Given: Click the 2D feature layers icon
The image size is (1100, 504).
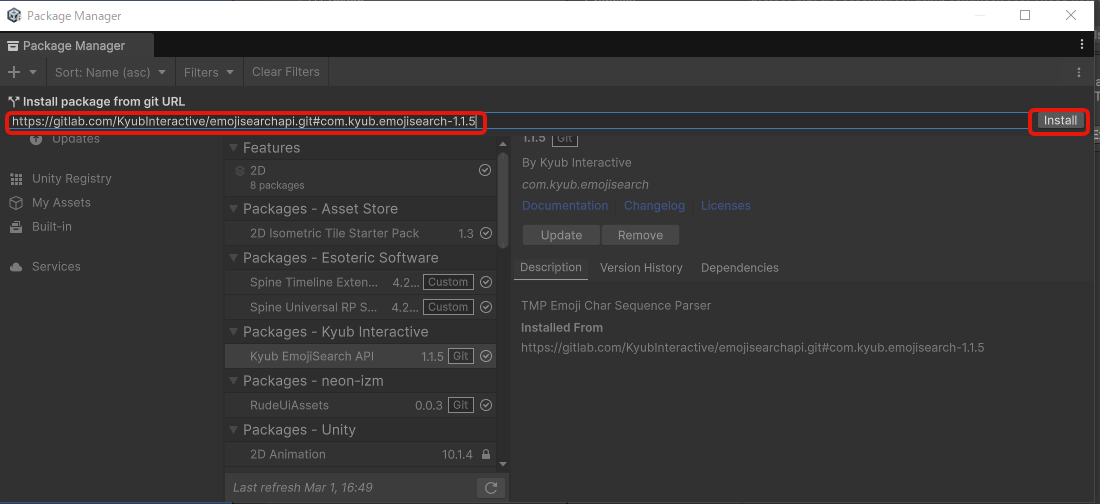Looking at the screenshot, I should (240, 171).
